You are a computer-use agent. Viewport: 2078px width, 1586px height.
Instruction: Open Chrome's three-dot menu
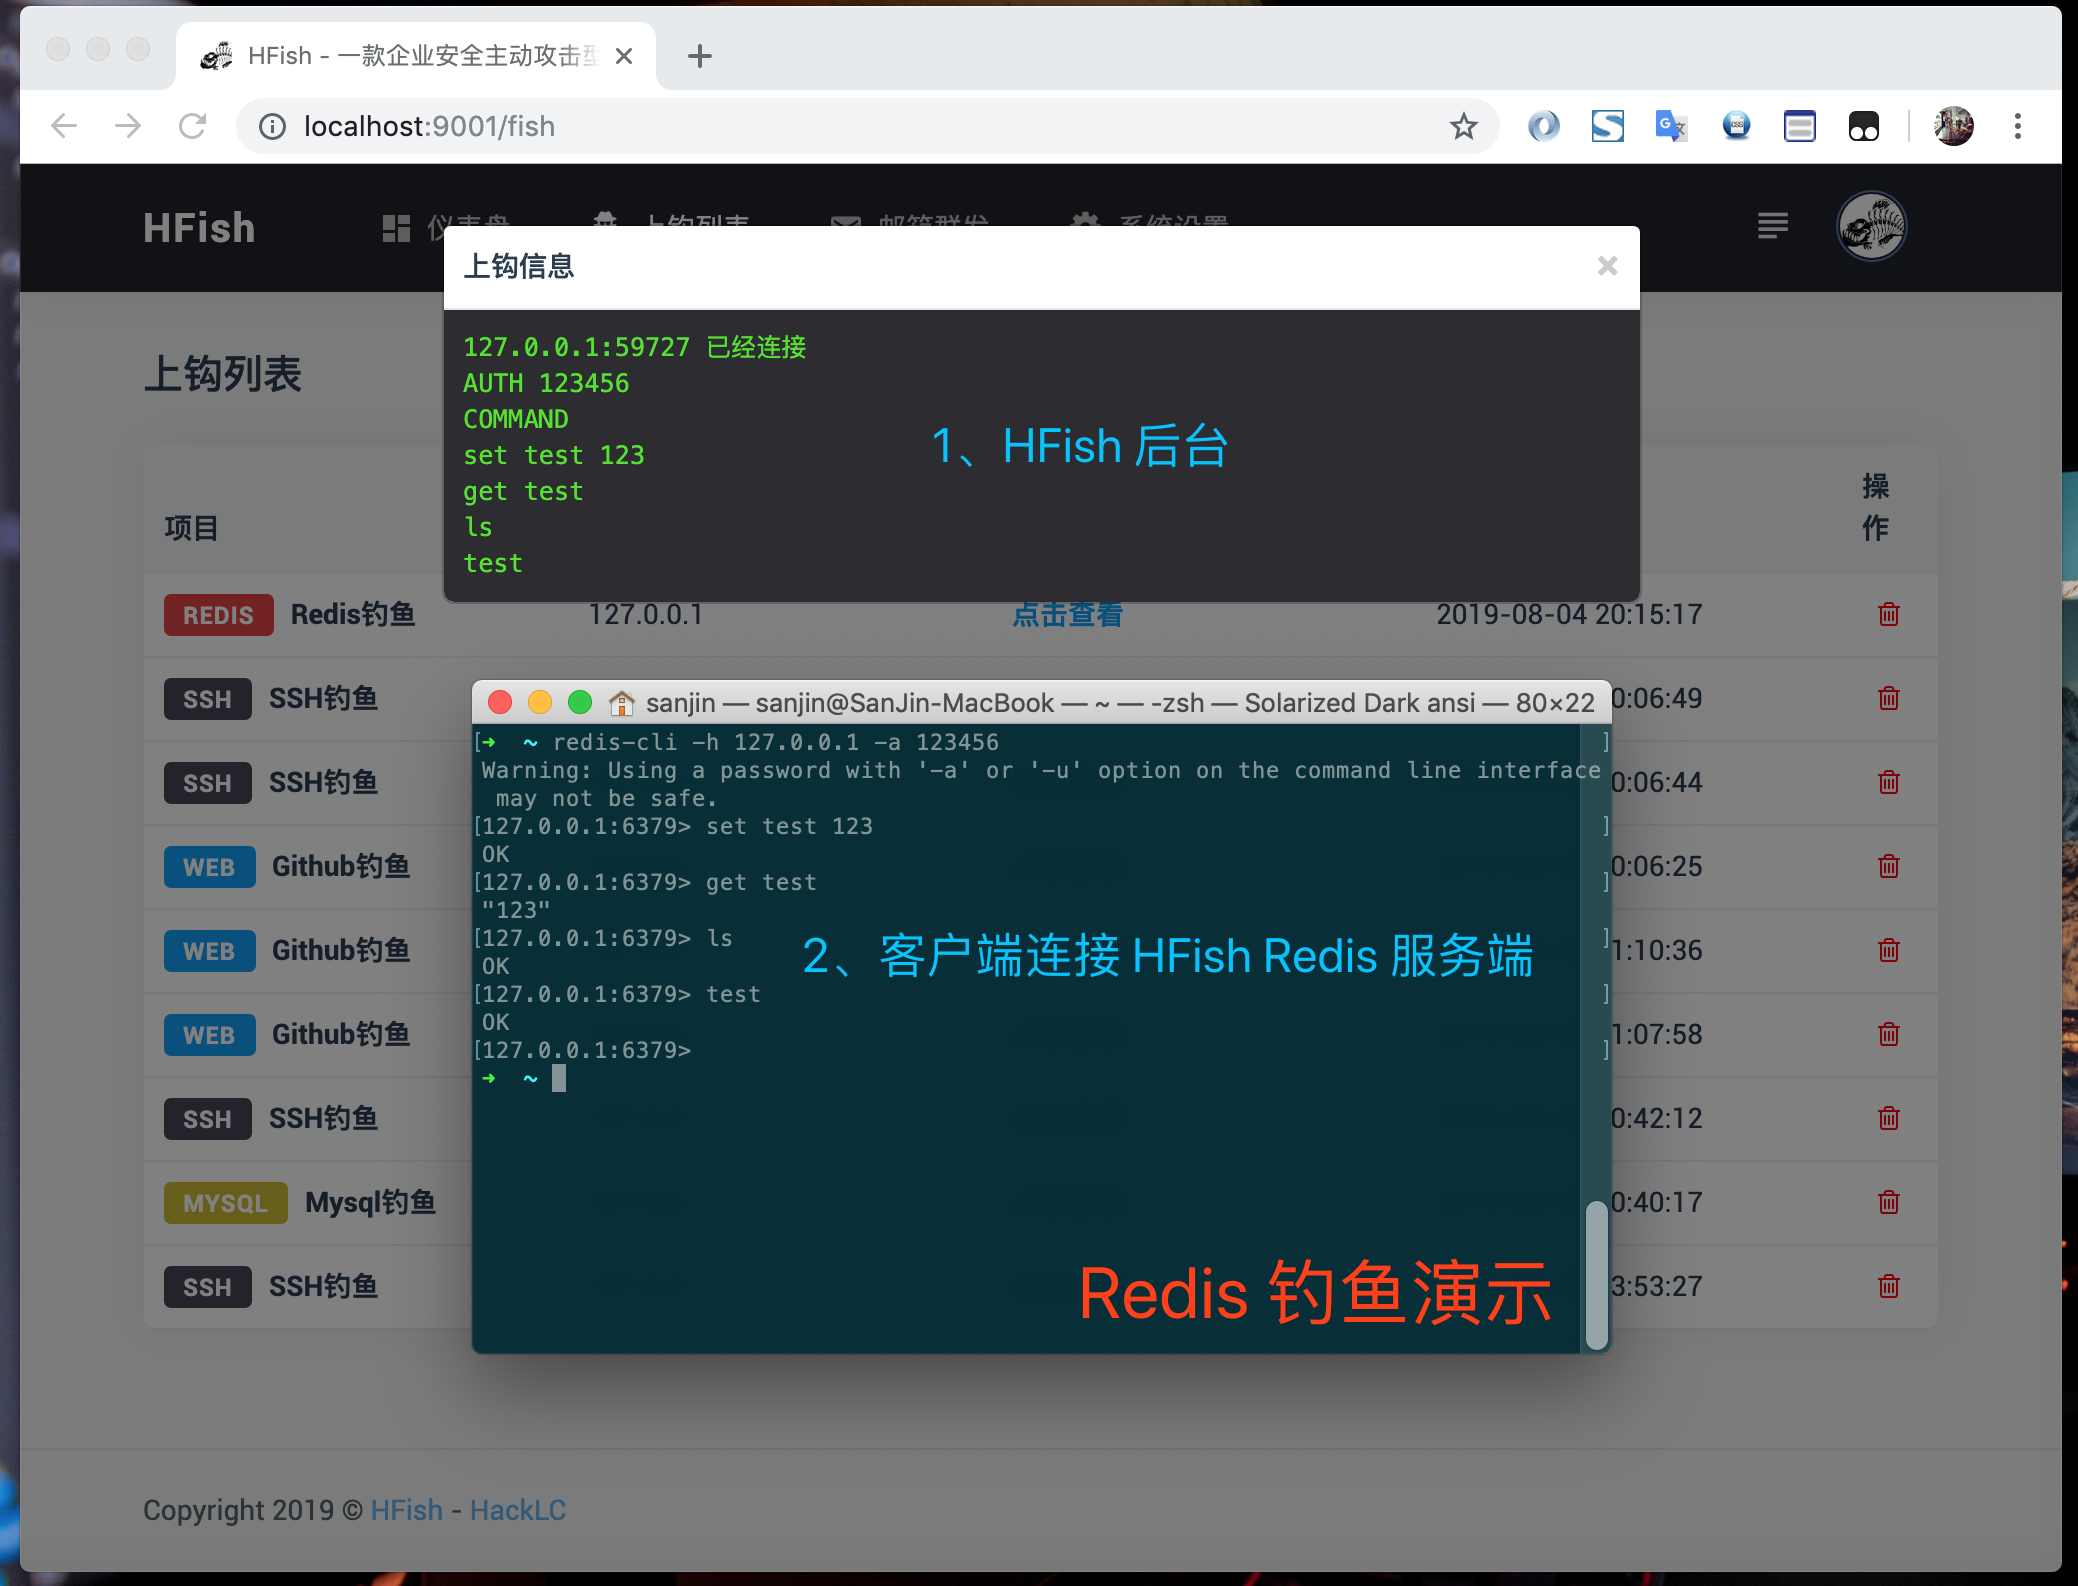2017,126
